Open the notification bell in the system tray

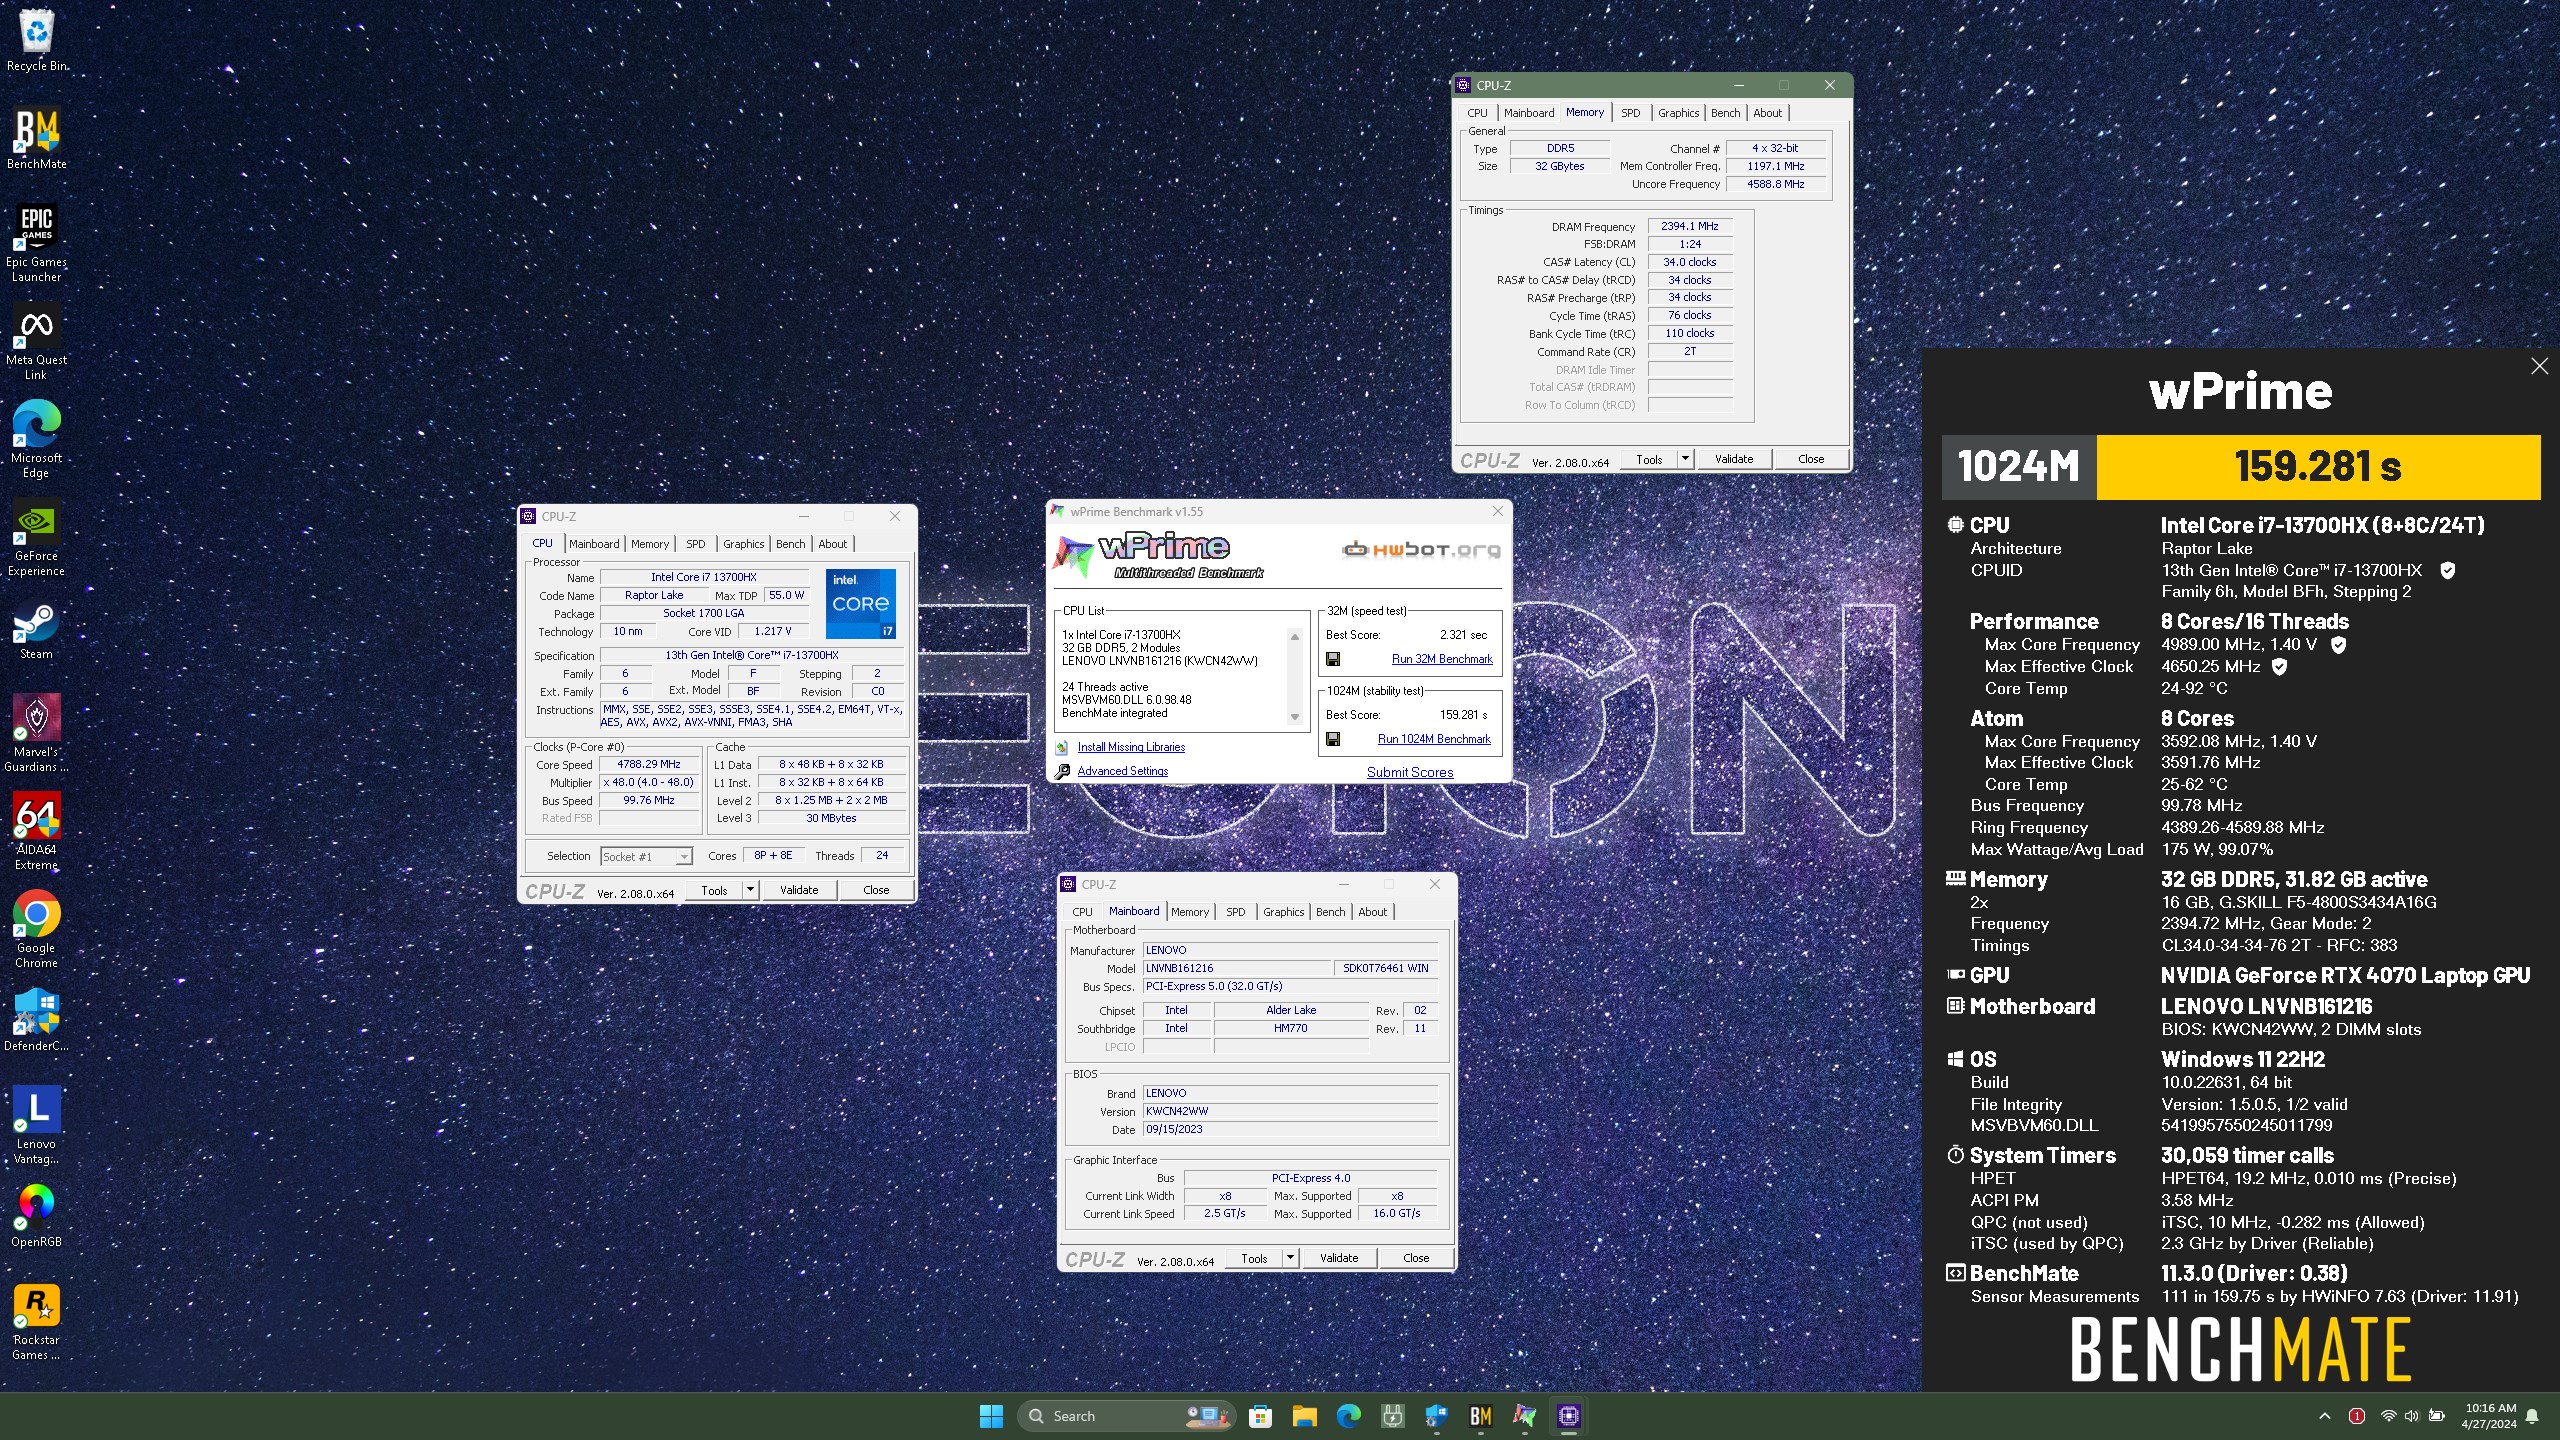[x=2532, y=1416]
